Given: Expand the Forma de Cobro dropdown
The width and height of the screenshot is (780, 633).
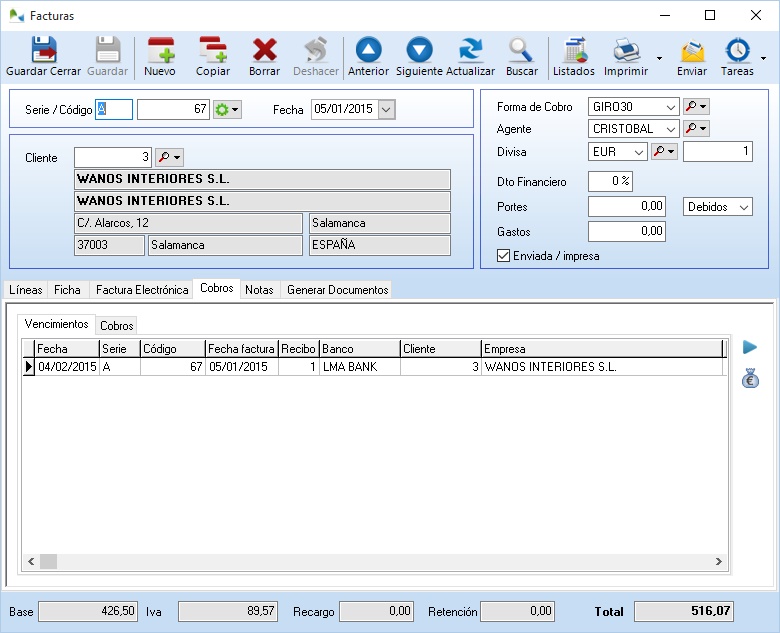Looking at the screenshot, I should pyautogui.click(x=669, y=106).
